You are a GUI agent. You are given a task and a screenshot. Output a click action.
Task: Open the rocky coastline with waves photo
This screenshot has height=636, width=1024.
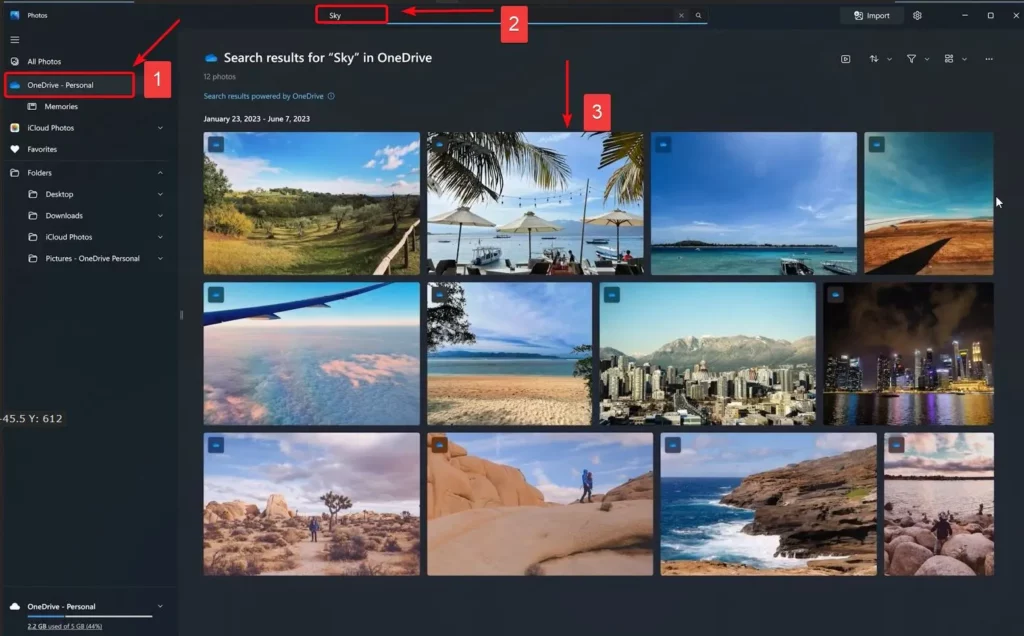[769, 504]
